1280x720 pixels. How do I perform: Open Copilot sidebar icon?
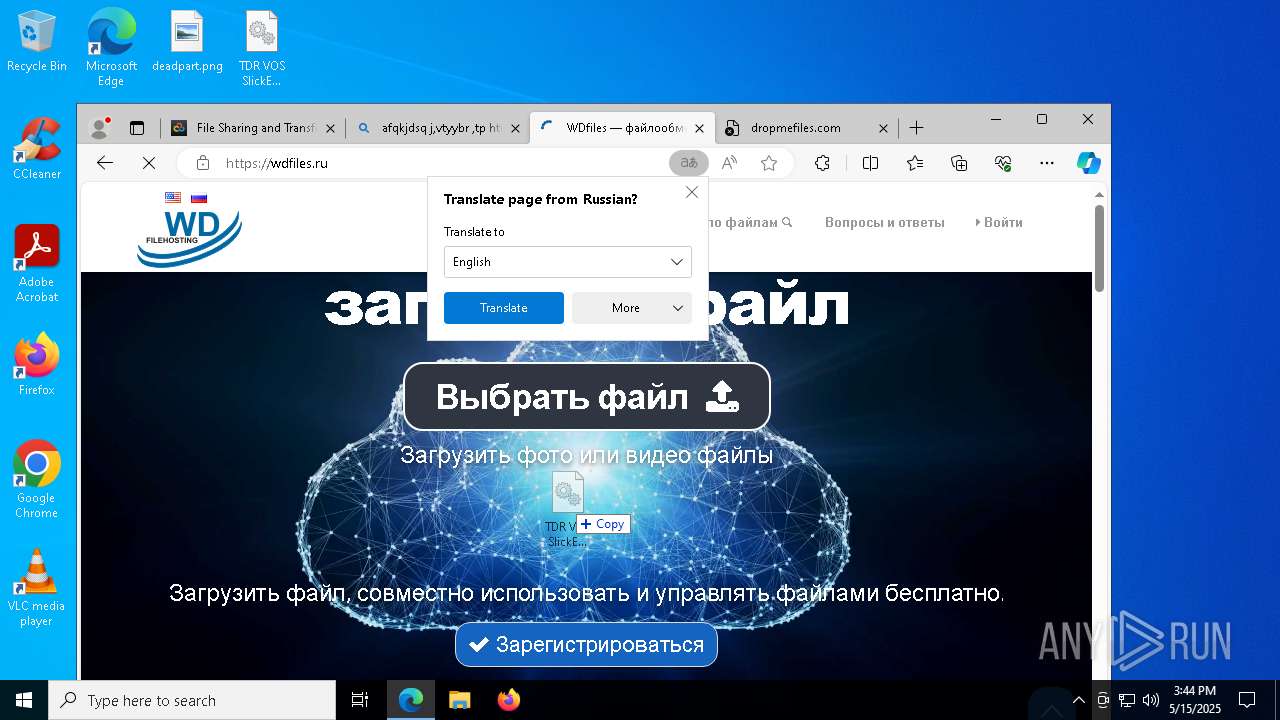1089,163
